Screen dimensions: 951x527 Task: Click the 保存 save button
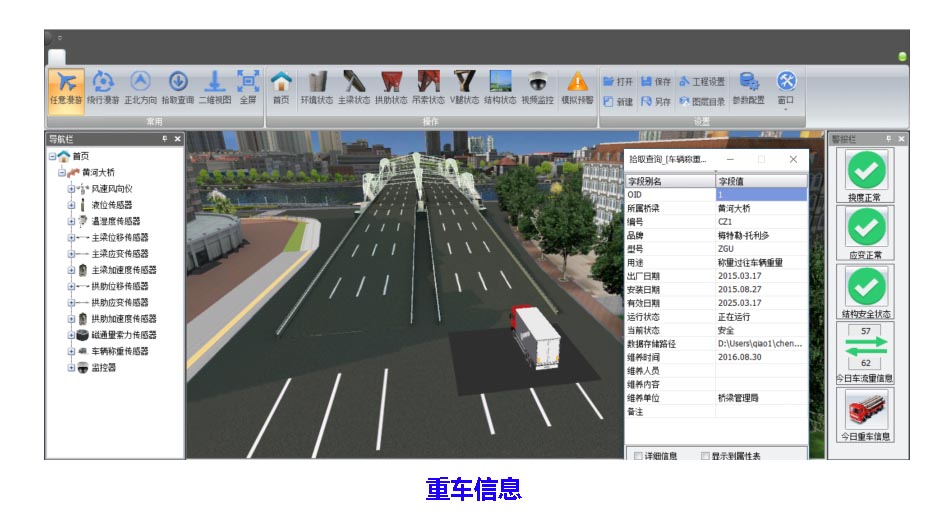[x=655, y=81]
